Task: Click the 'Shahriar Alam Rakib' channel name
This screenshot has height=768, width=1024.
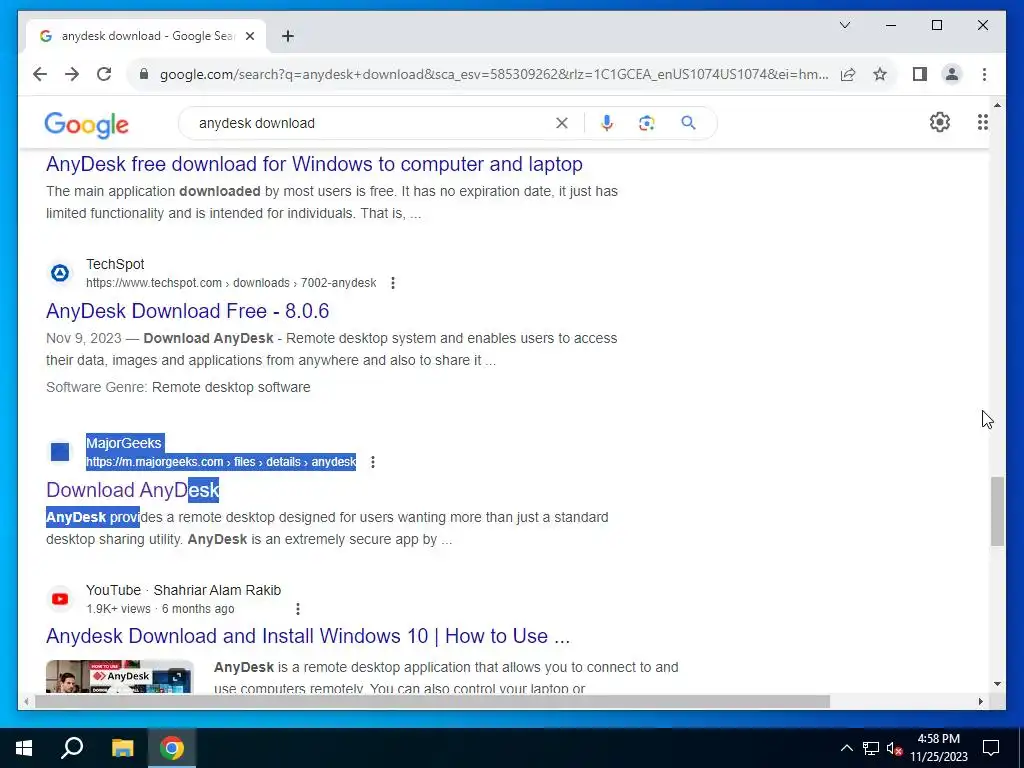Action: pos(217,590)
